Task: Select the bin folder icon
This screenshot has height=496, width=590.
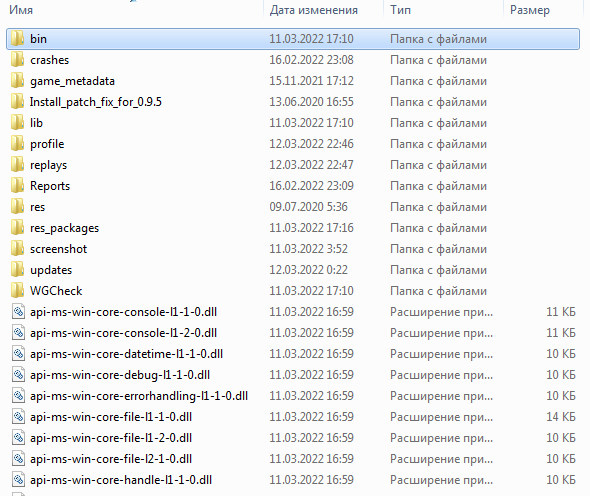Action: point(17,38)
